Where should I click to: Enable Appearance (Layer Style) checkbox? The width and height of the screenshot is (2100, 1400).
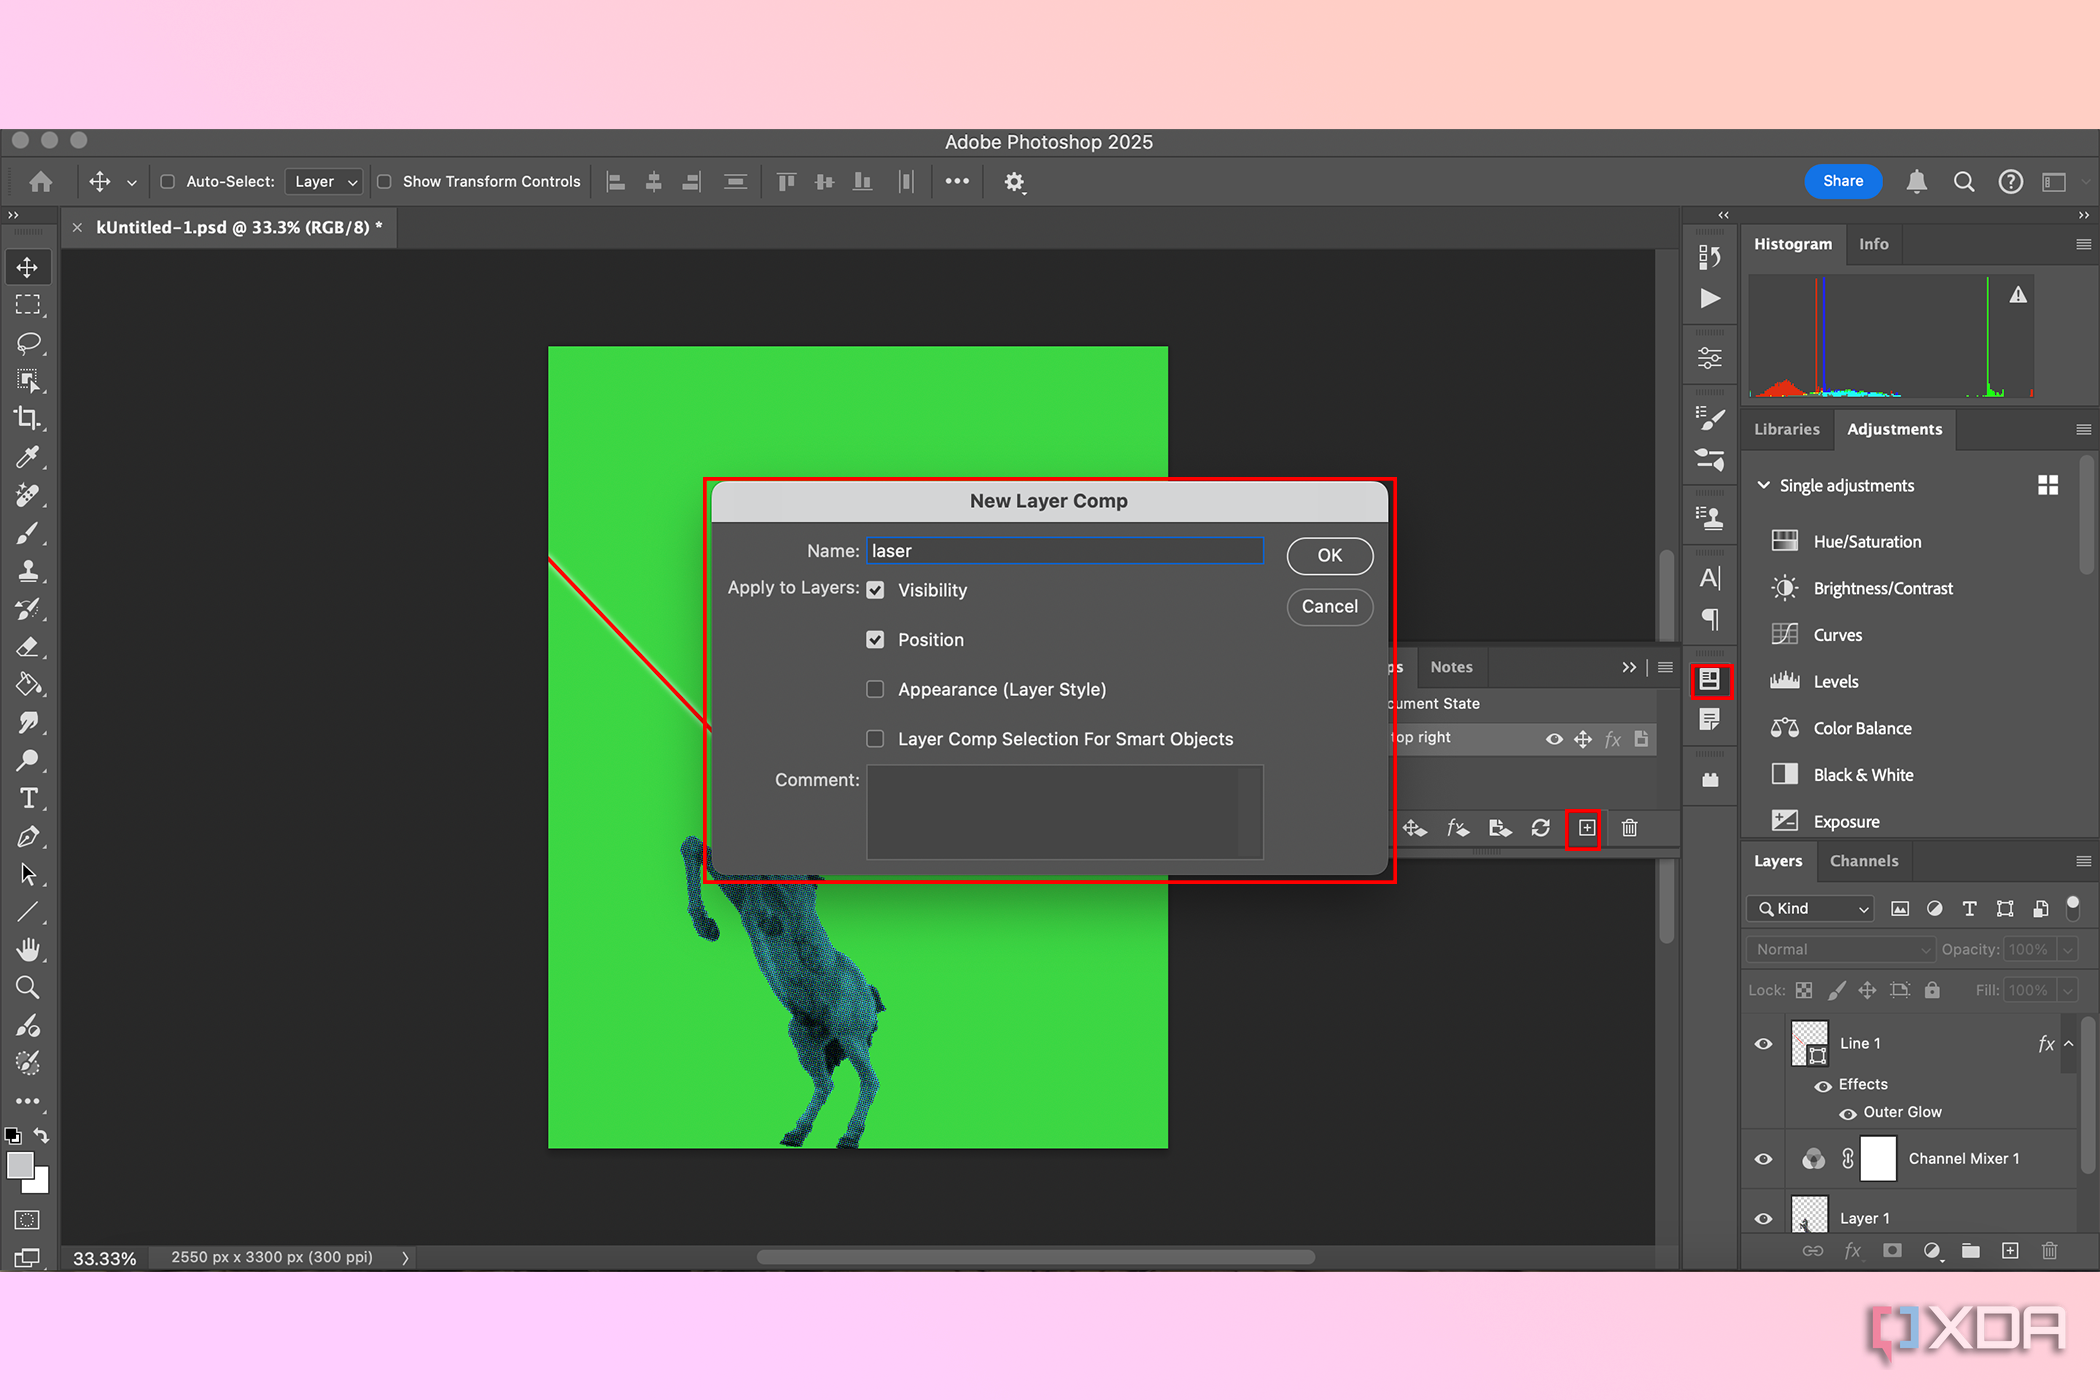(x=875, y=689)
